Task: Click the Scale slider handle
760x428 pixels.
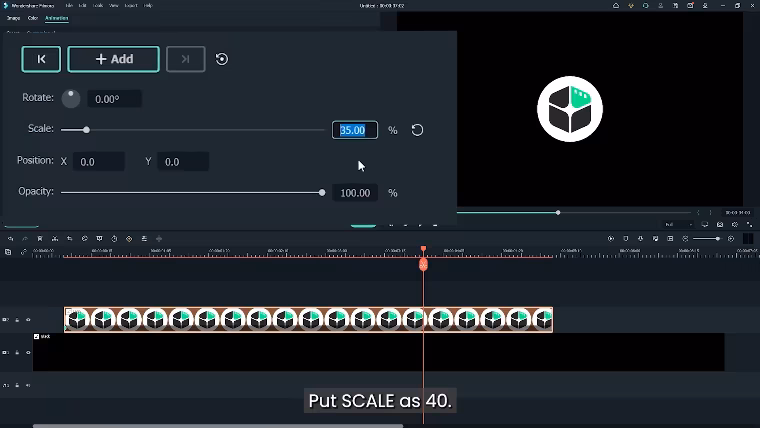Action: (x=86, y=130)
